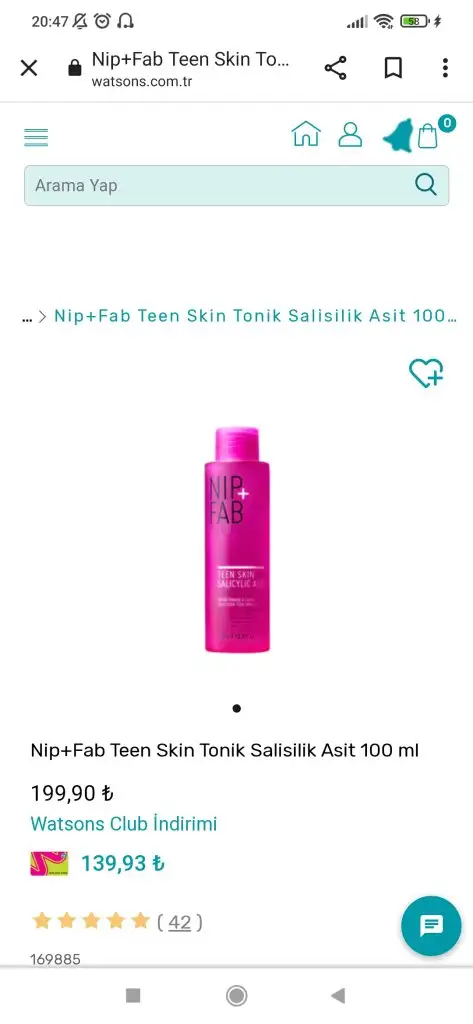473x1024 pixels.
Task: Open Watsons Club İndirimi link
Action: pos(123,824)
